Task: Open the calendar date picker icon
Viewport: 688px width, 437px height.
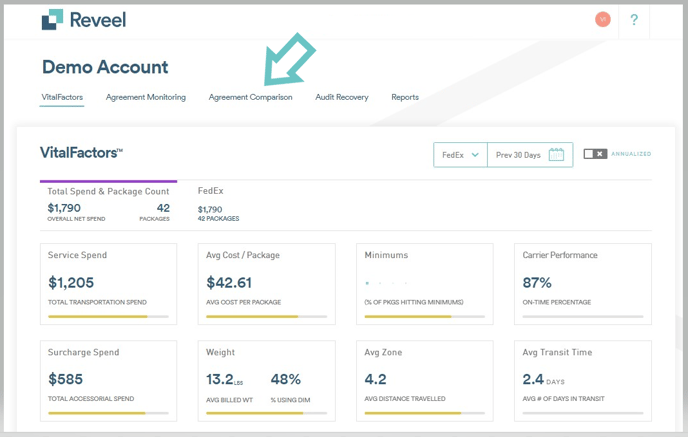Action: coord(556,154)
